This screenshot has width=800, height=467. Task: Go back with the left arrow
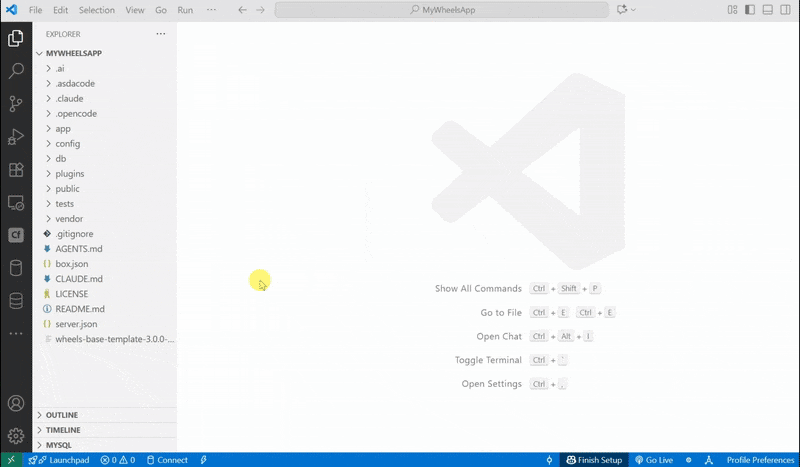pos(242,10)
